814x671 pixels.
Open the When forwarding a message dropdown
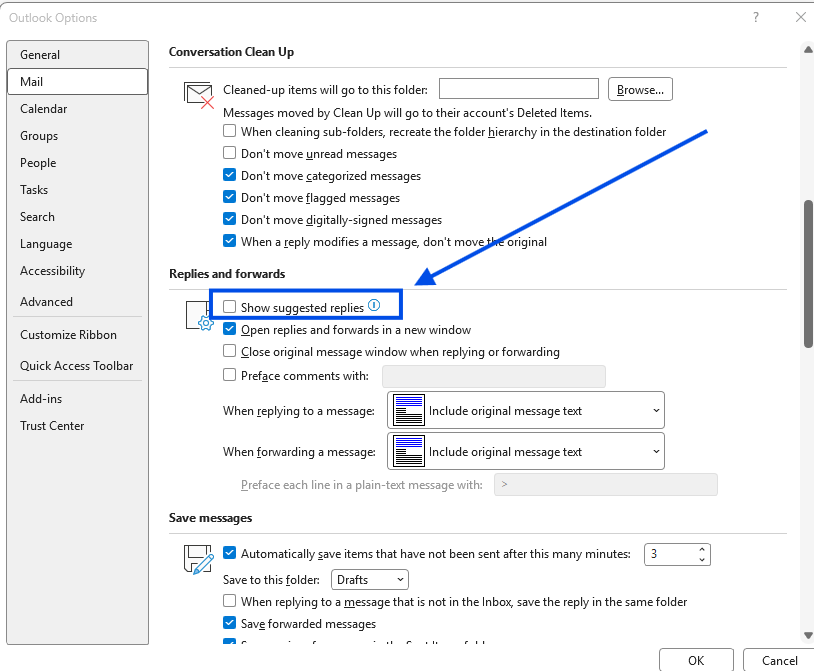coord(526,451)
